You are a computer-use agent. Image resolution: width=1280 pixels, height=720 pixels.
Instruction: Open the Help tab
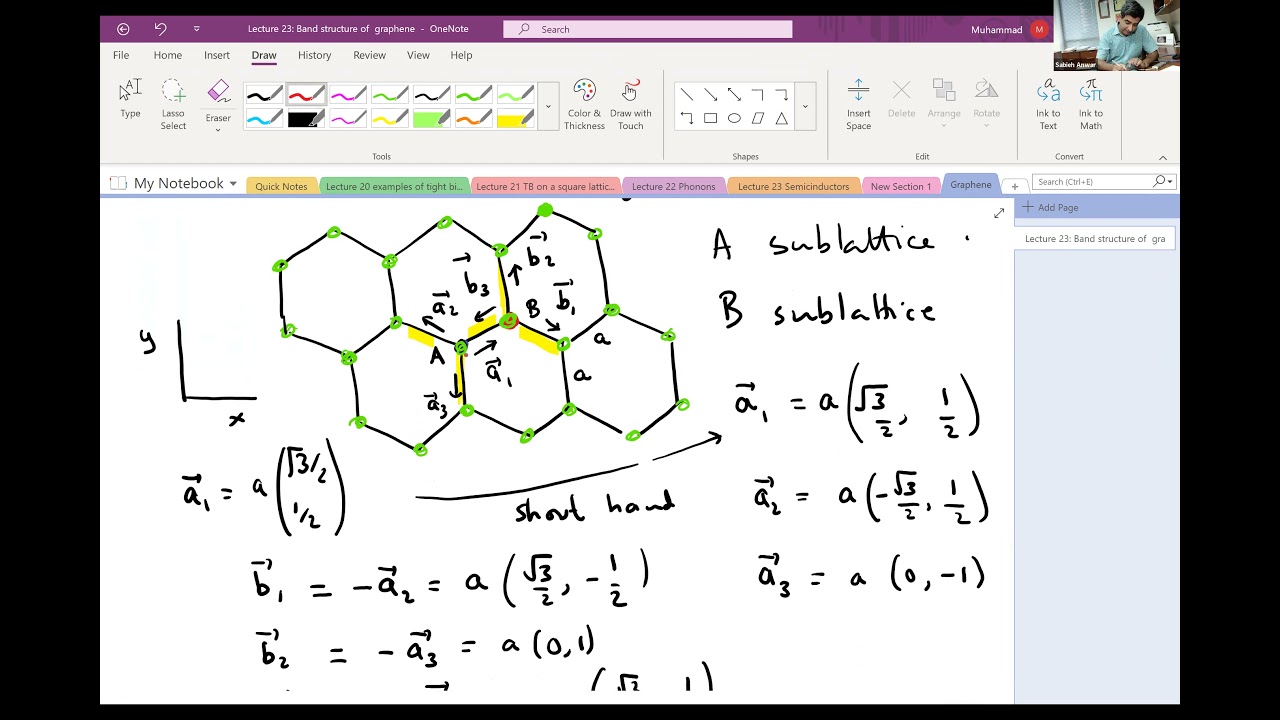461,55
